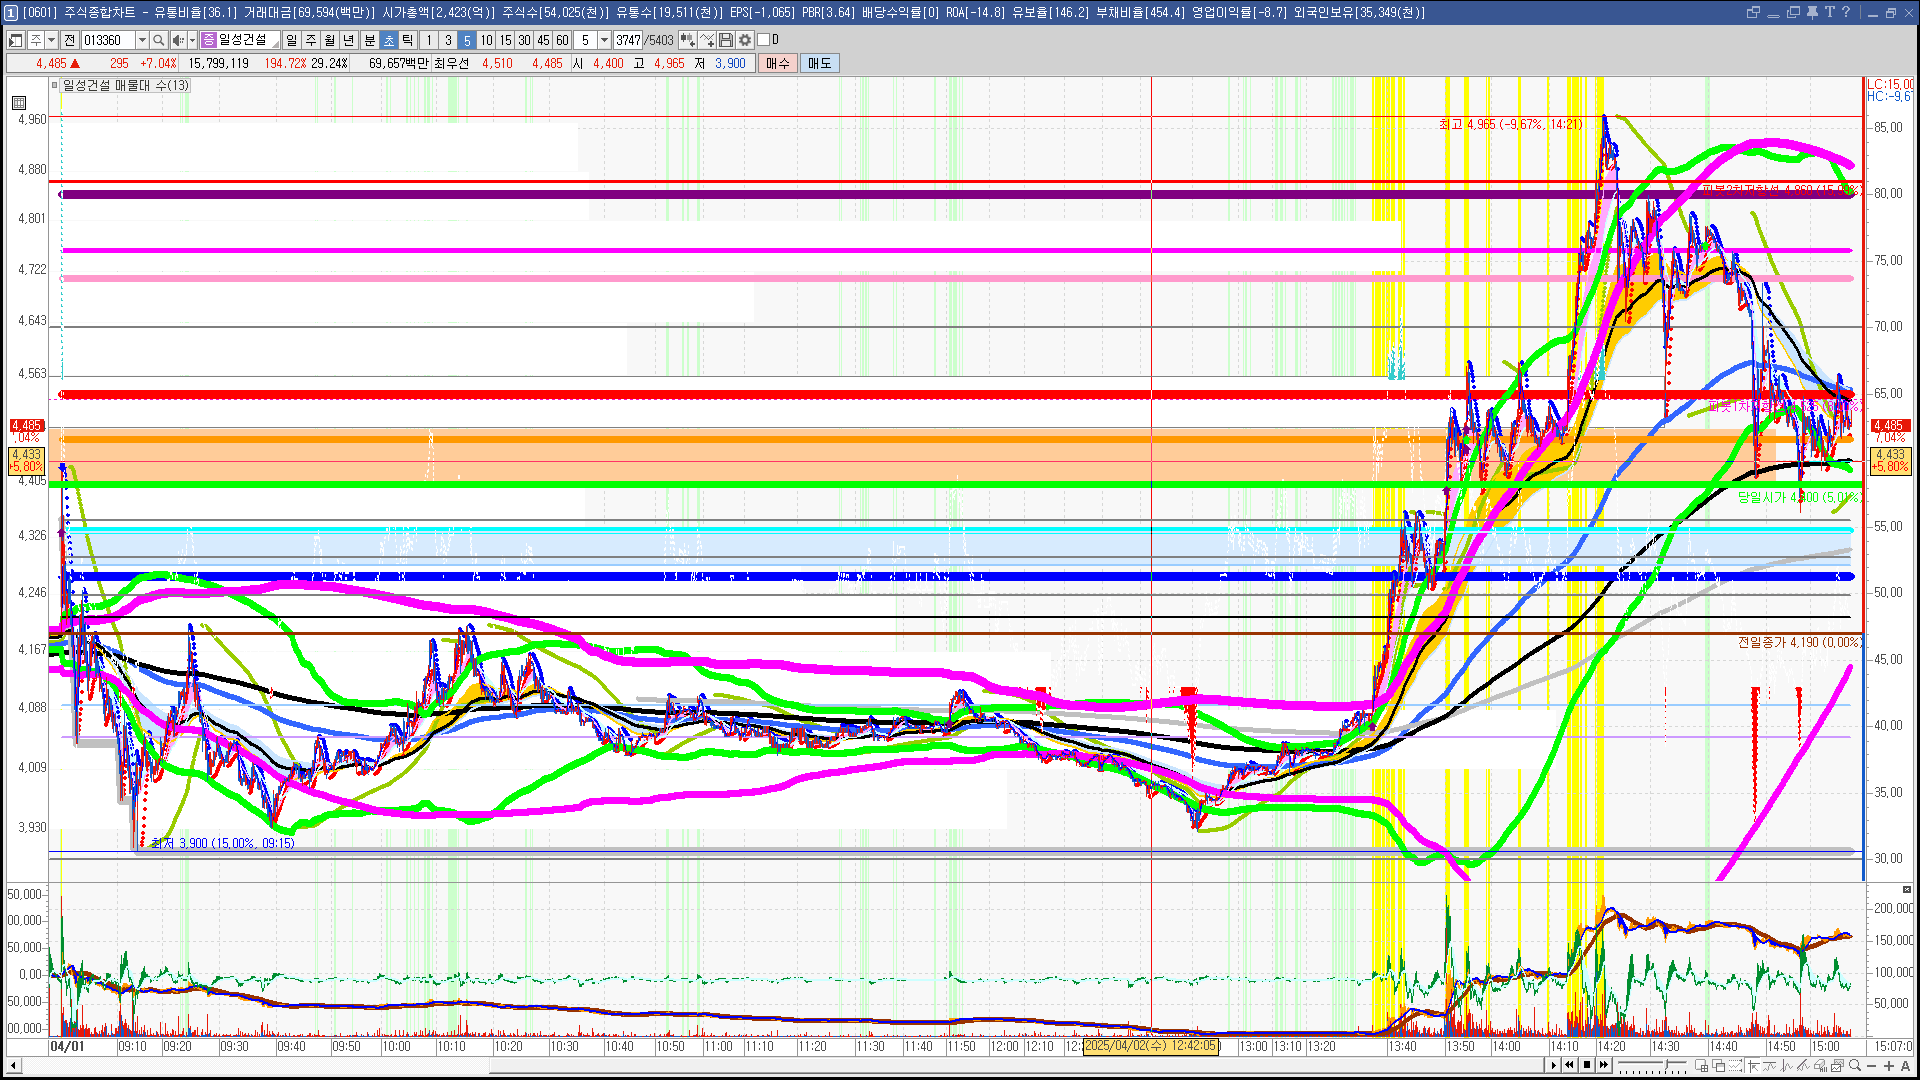Viewport: 1920px width, 1080px height.
Task: Expand the period value dropdown arrow
Action: pyautogui.click(x=604, y=40)
